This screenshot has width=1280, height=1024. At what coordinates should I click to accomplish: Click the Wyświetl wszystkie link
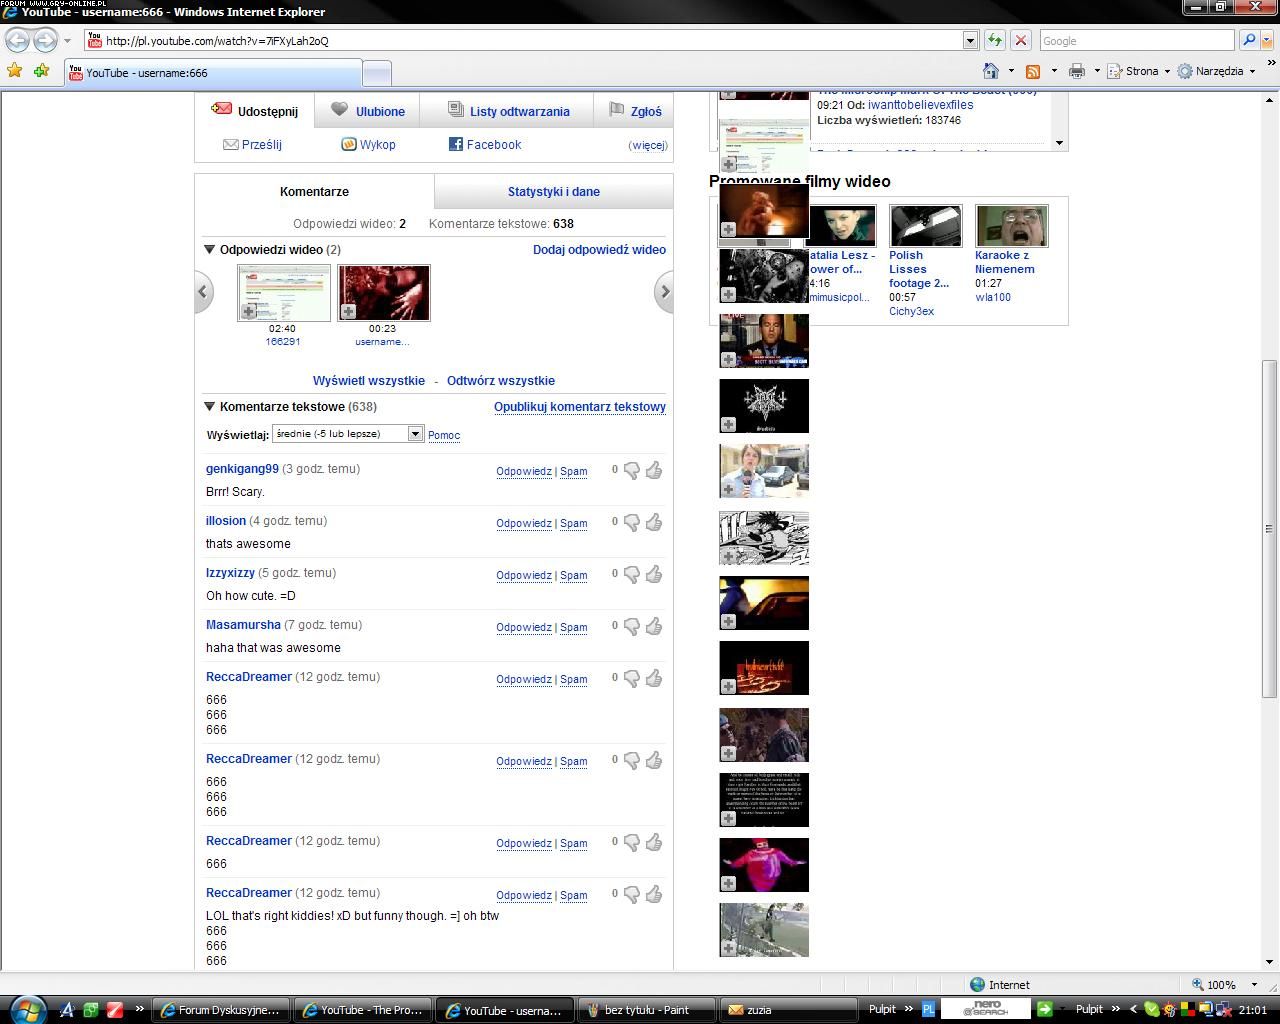click(369, 380)
